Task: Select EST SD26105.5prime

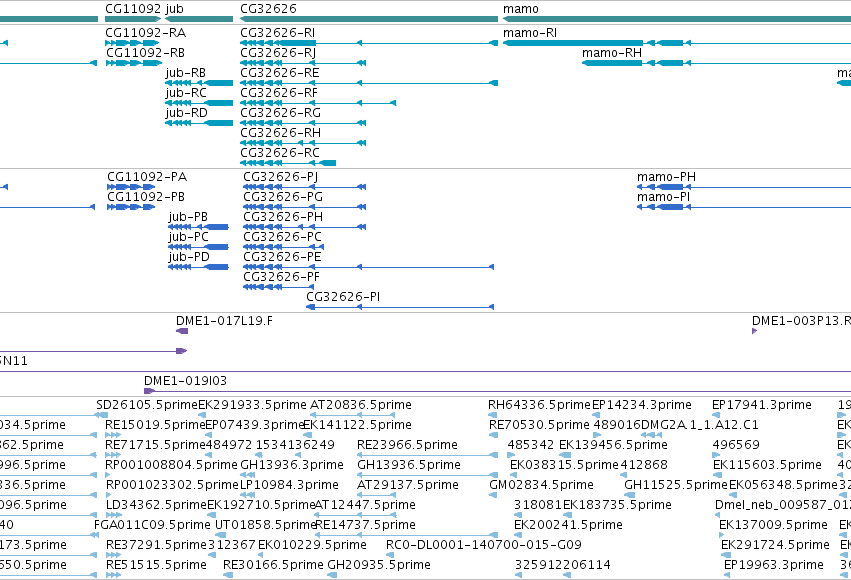Action: pyautogui.click(x=147, y=405)
